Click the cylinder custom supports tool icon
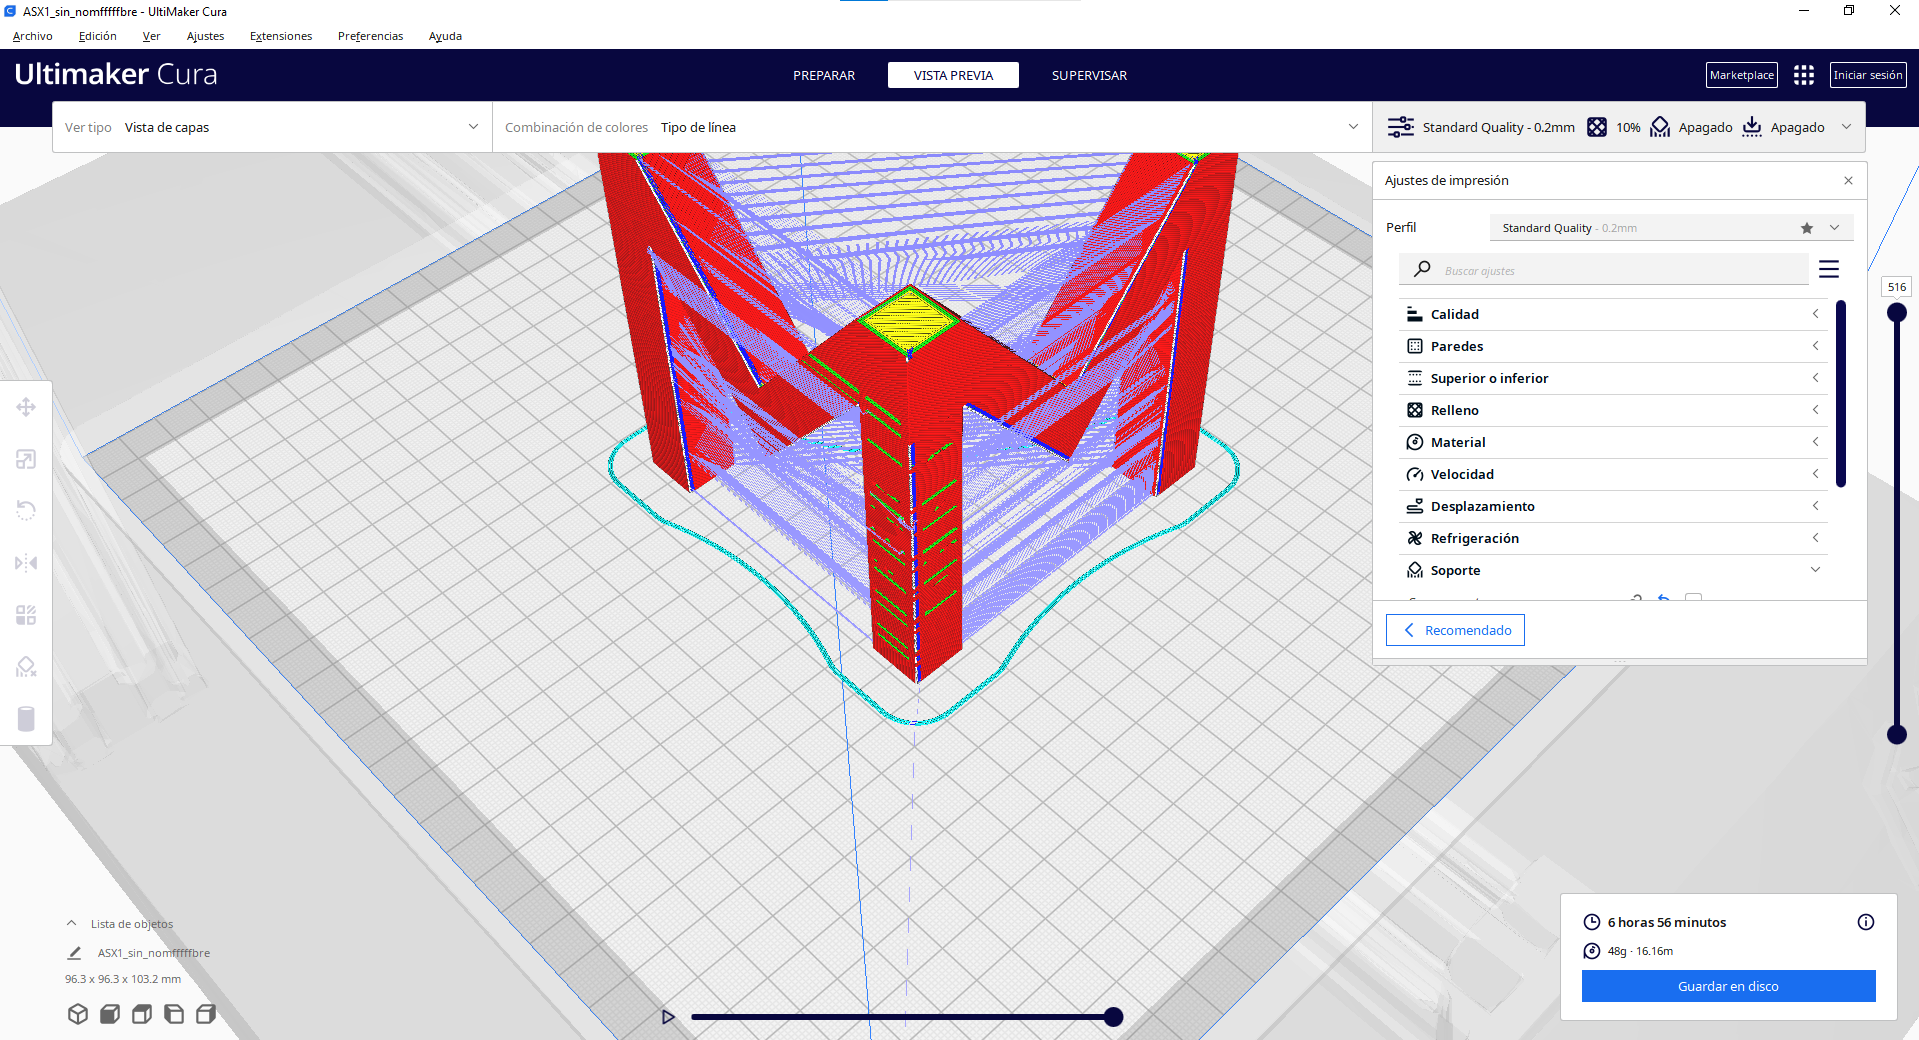 click(26, 719)
